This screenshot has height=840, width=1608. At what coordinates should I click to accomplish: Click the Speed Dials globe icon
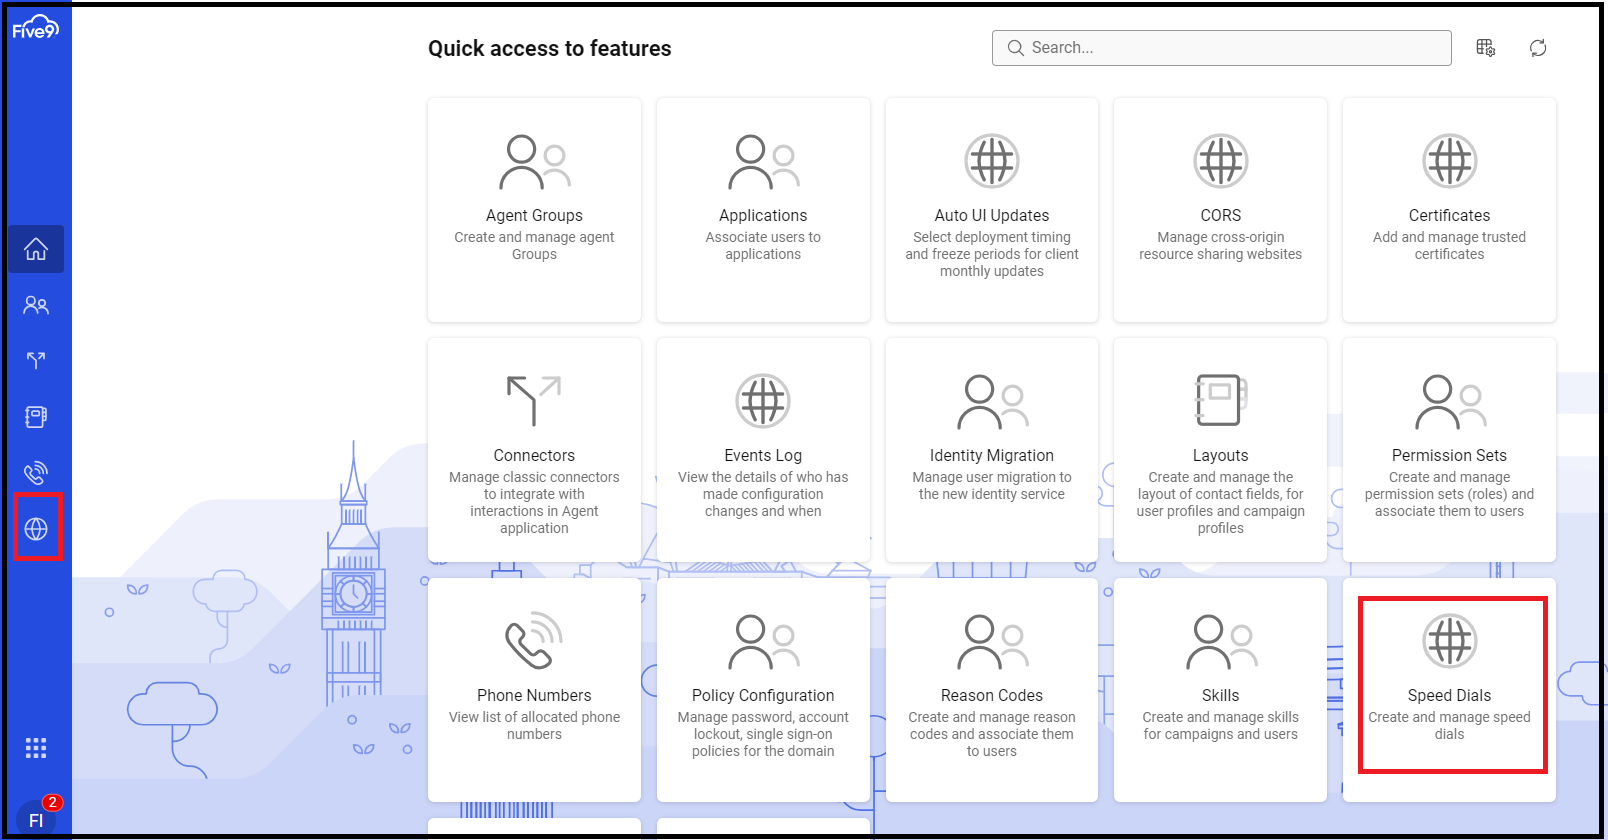point(1450,641)
